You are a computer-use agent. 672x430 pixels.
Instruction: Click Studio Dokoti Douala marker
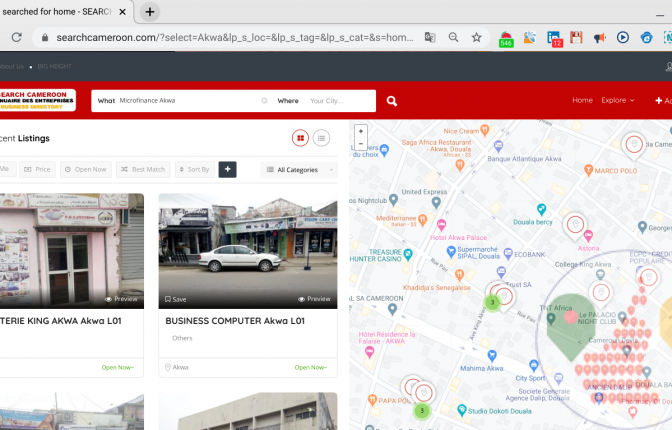click(x=462, y=410)
